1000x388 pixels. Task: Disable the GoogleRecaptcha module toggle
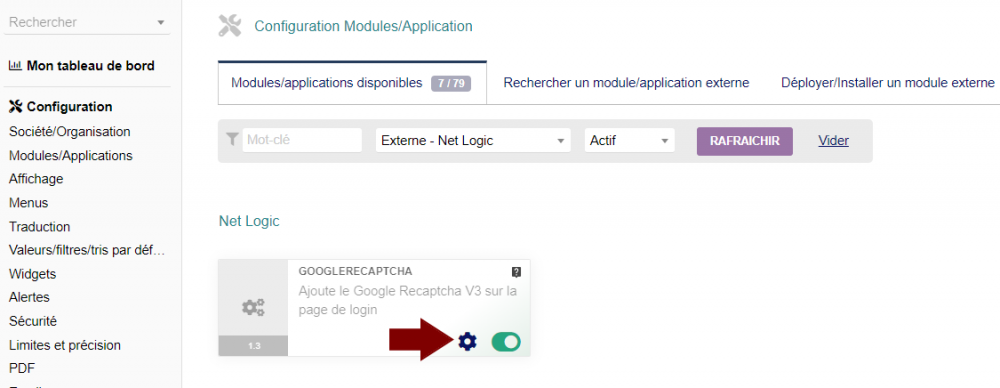(506, 342)
